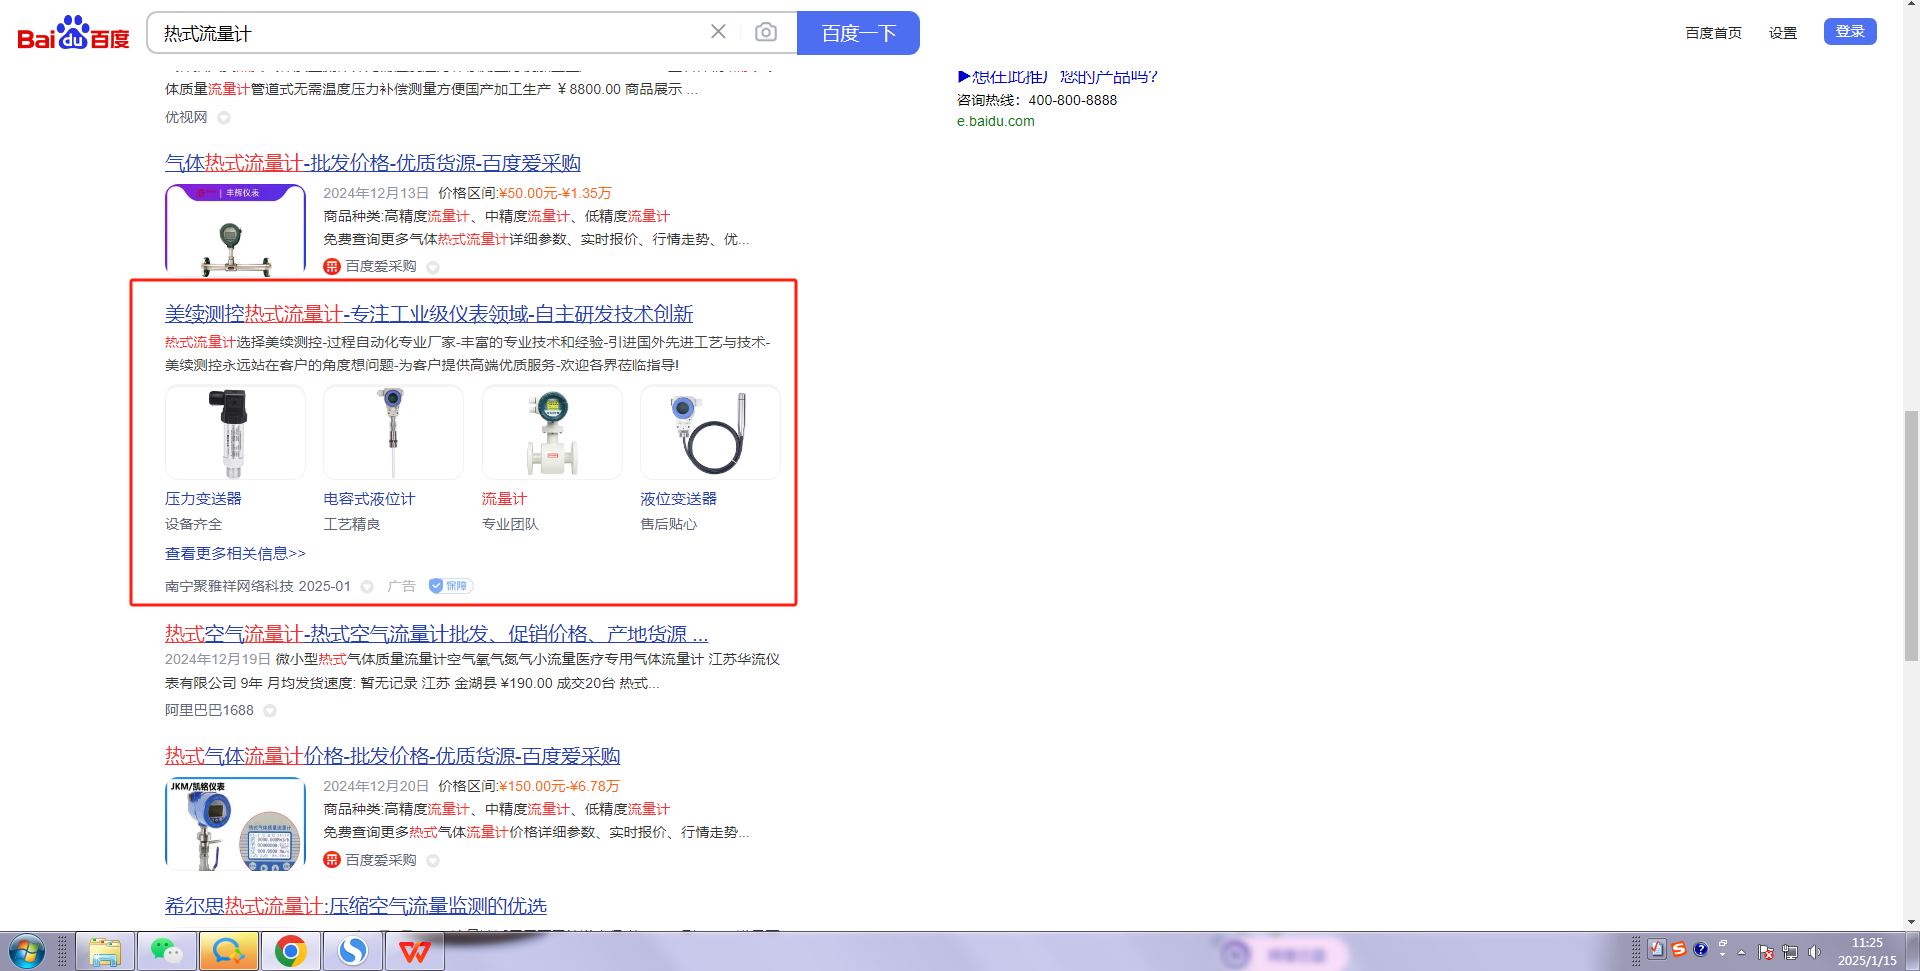The width and height of the screenshot is (1920, 971).
Task: Open WPS Office from the taskbar
Action: (414, 951)
